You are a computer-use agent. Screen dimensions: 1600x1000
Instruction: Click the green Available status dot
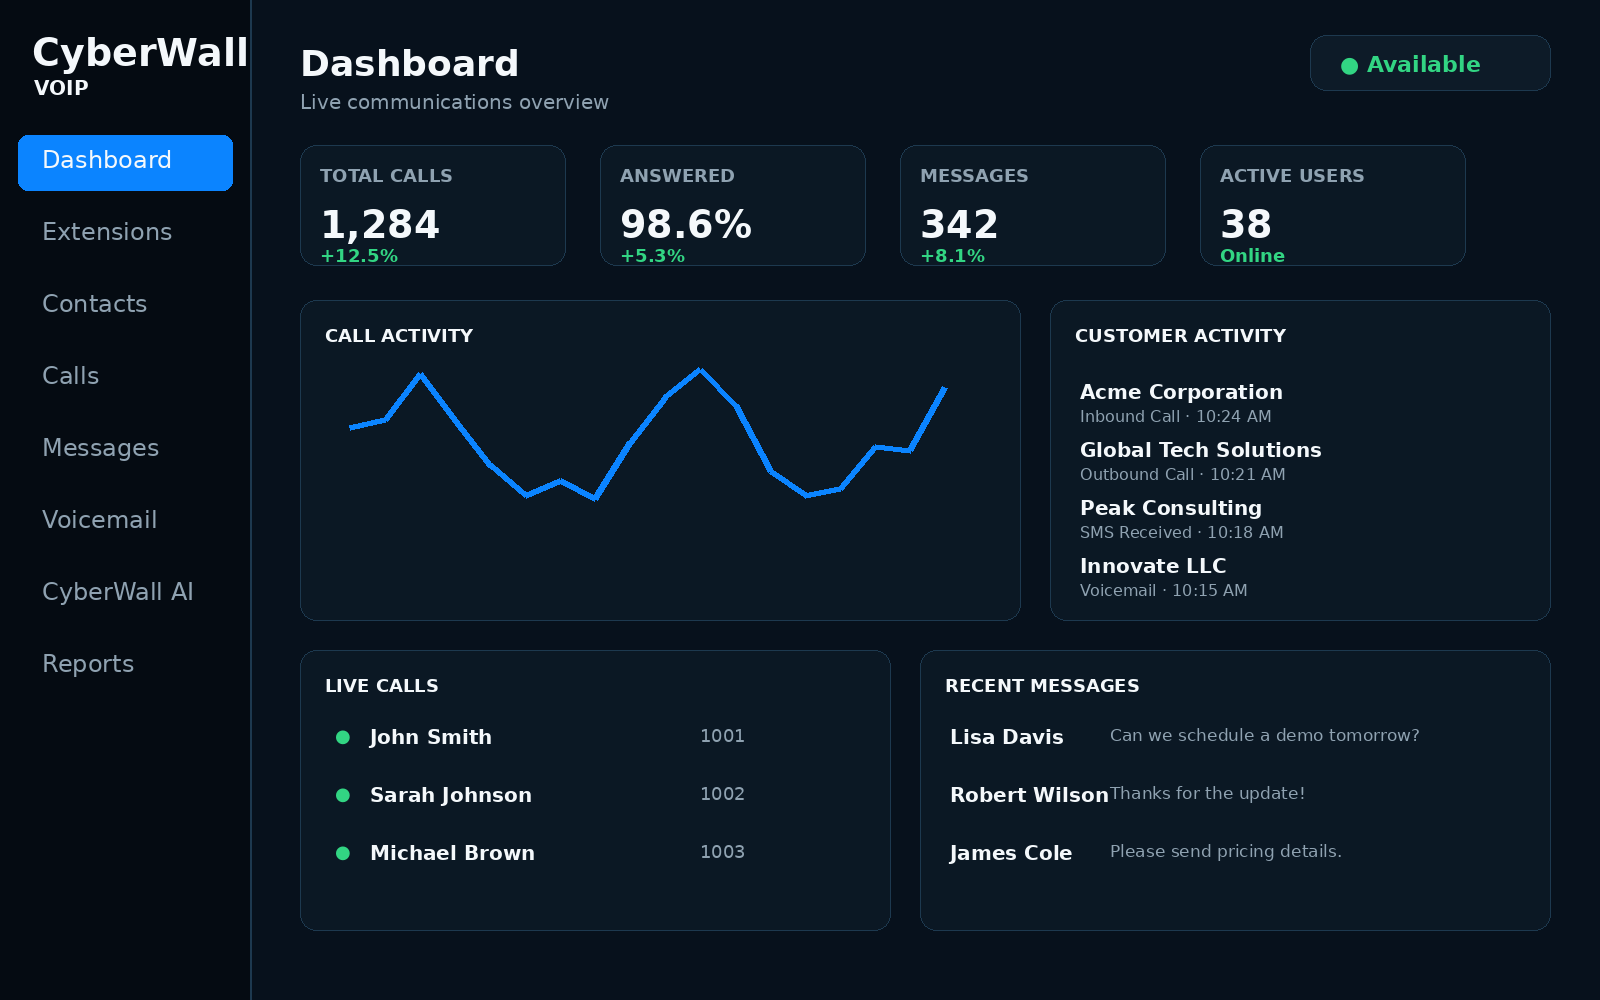click(1349, 66)
